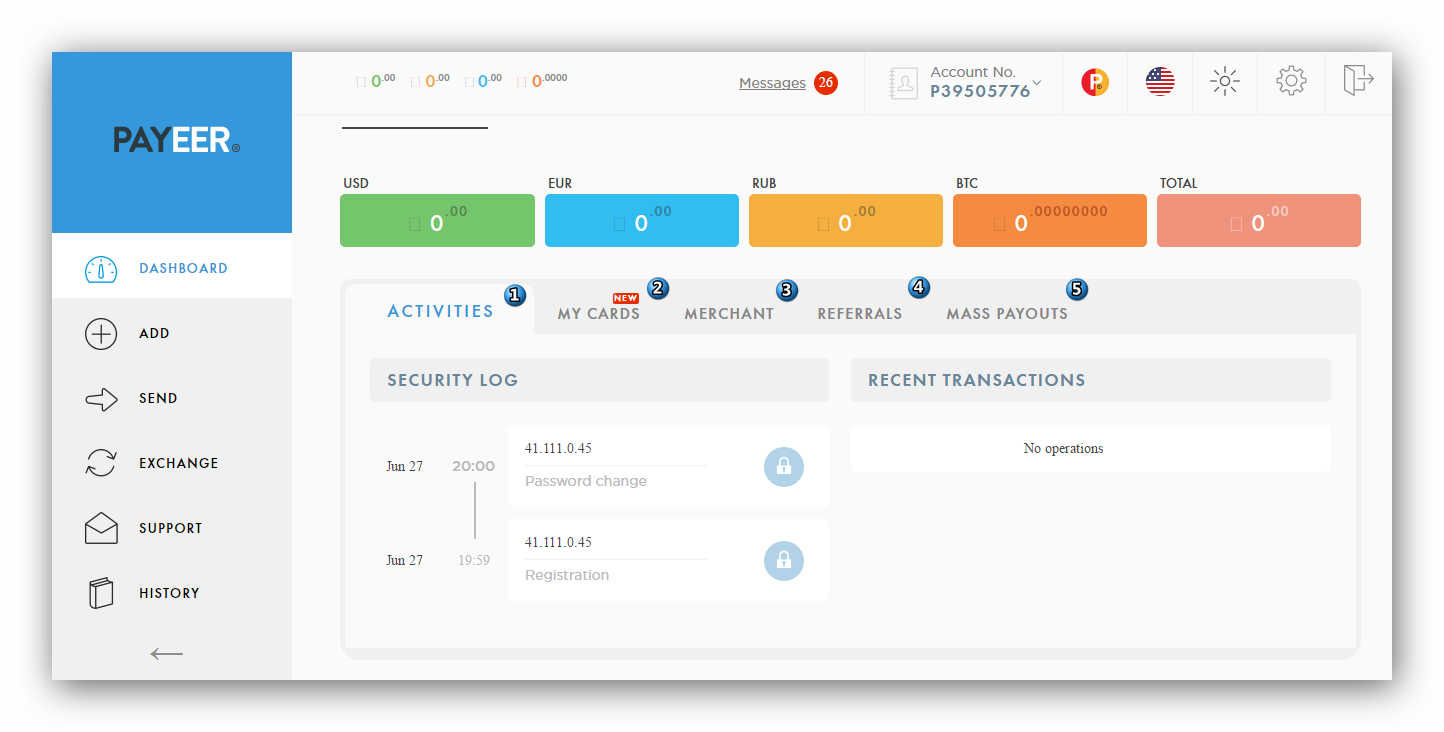The width and height of the screenshot is (1444, 732).
Task: Click the orange BTC balance card
Action: click(x=1050, y=220)
